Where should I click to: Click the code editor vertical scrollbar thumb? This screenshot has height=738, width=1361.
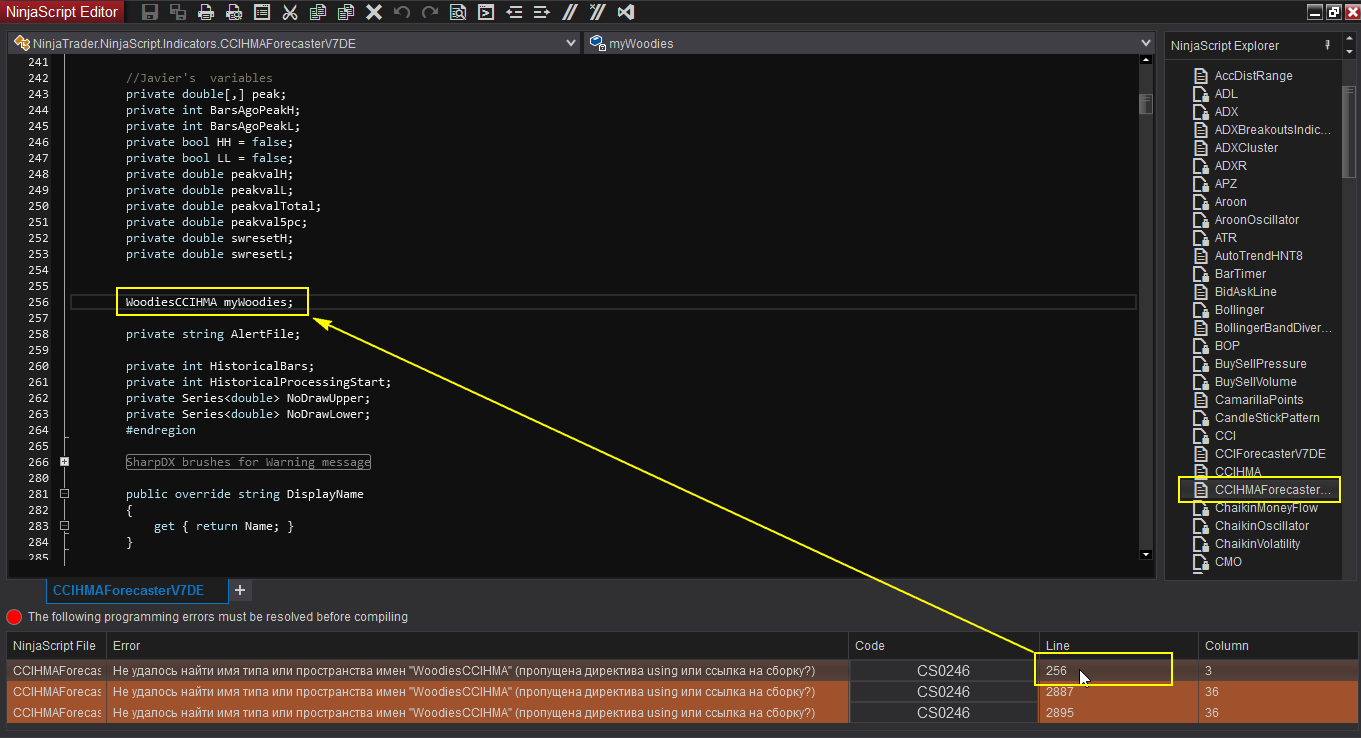pyautogui.click(x=1146, y=105)
